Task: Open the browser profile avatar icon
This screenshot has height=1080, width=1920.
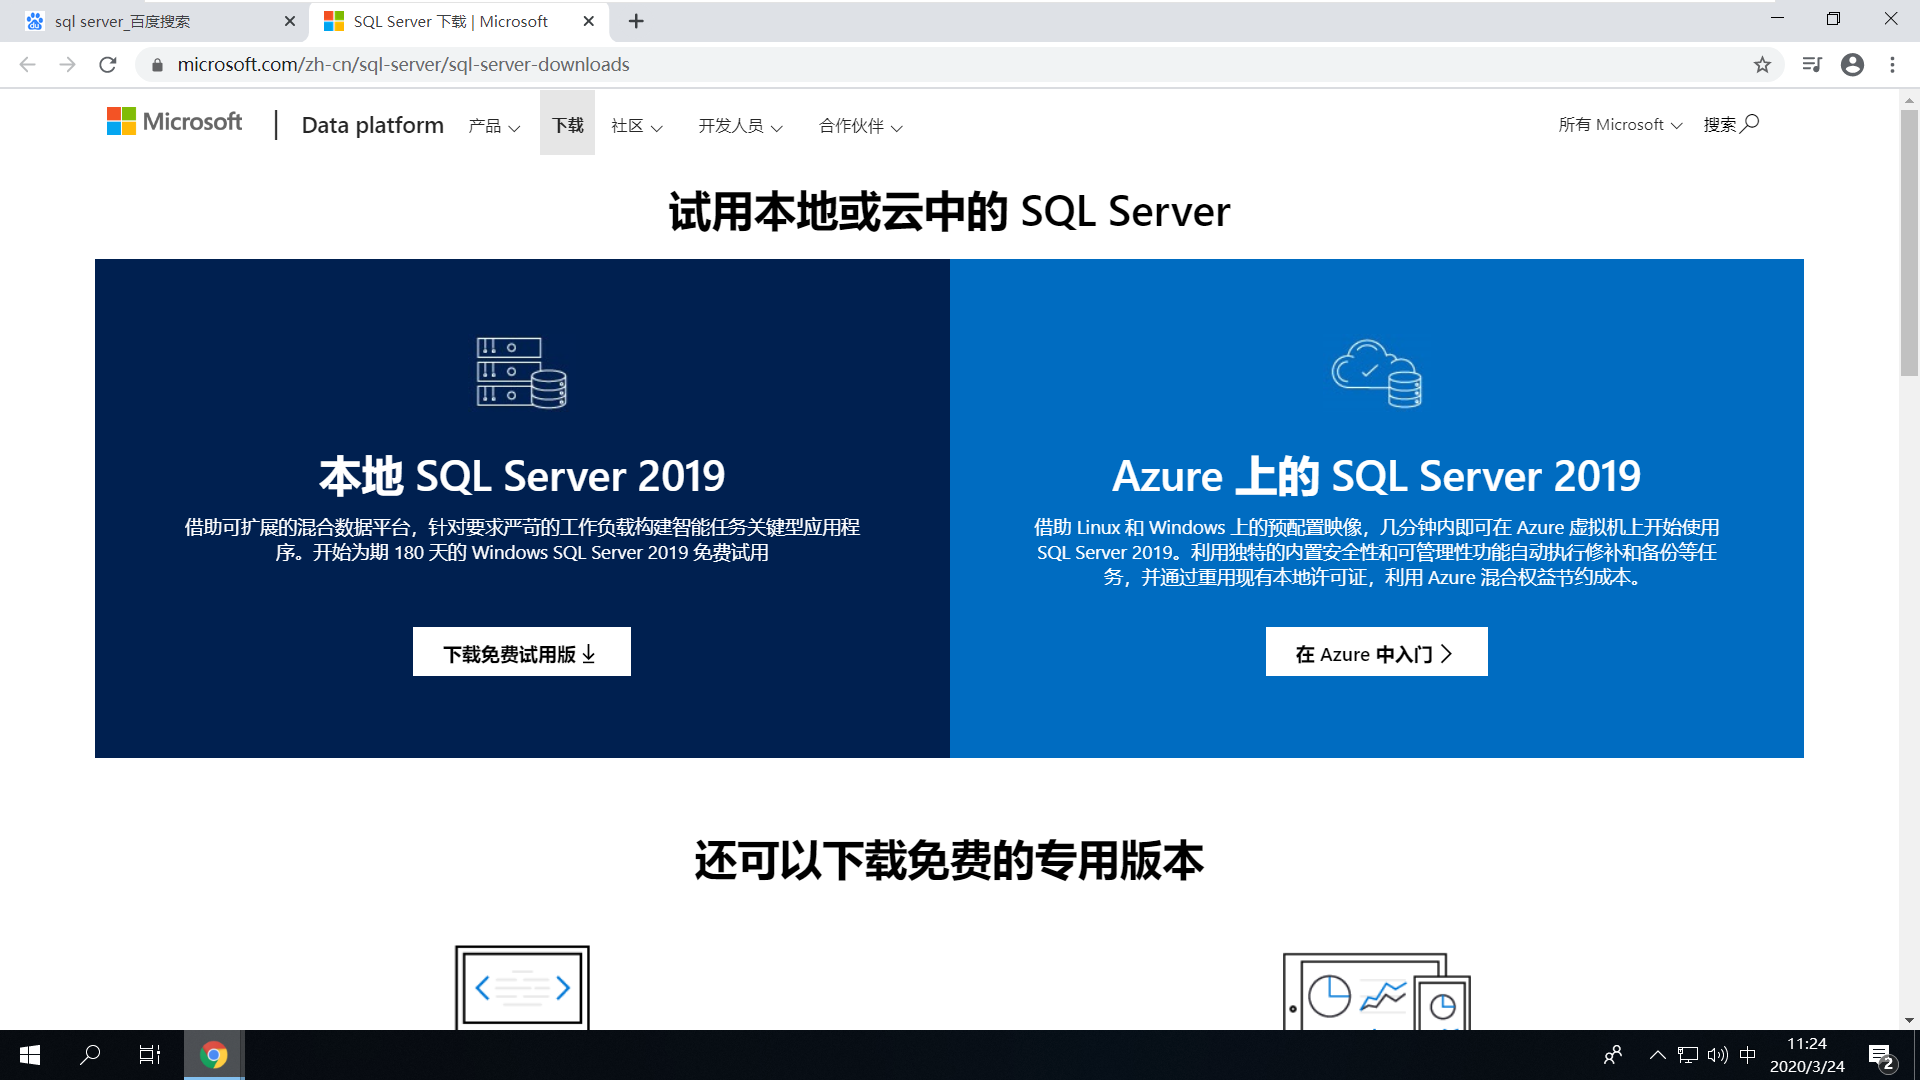Action: coord(1852,64)
